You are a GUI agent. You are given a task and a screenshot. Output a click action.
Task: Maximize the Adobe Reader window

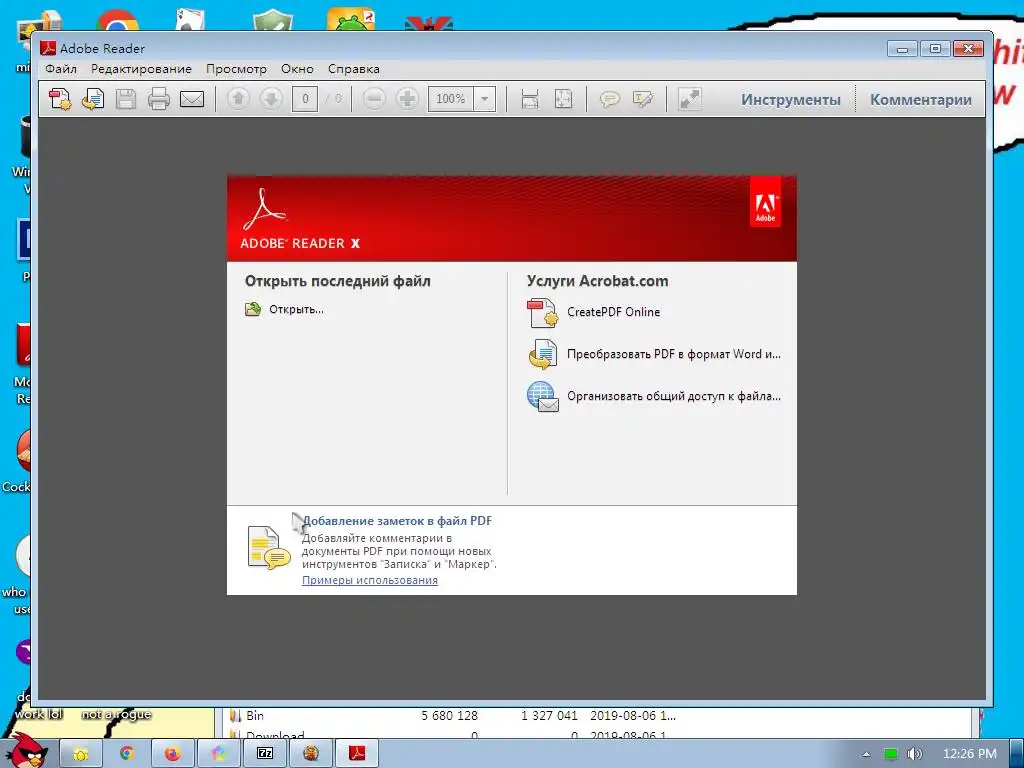coord(935,48)
